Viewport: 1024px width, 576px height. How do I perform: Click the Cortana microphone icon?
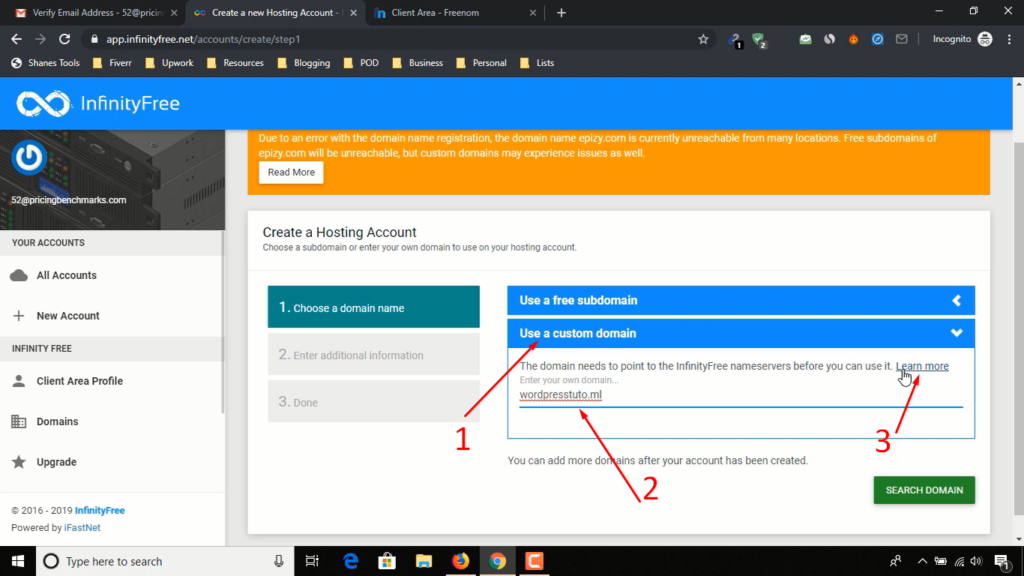(x=279, y=561)
